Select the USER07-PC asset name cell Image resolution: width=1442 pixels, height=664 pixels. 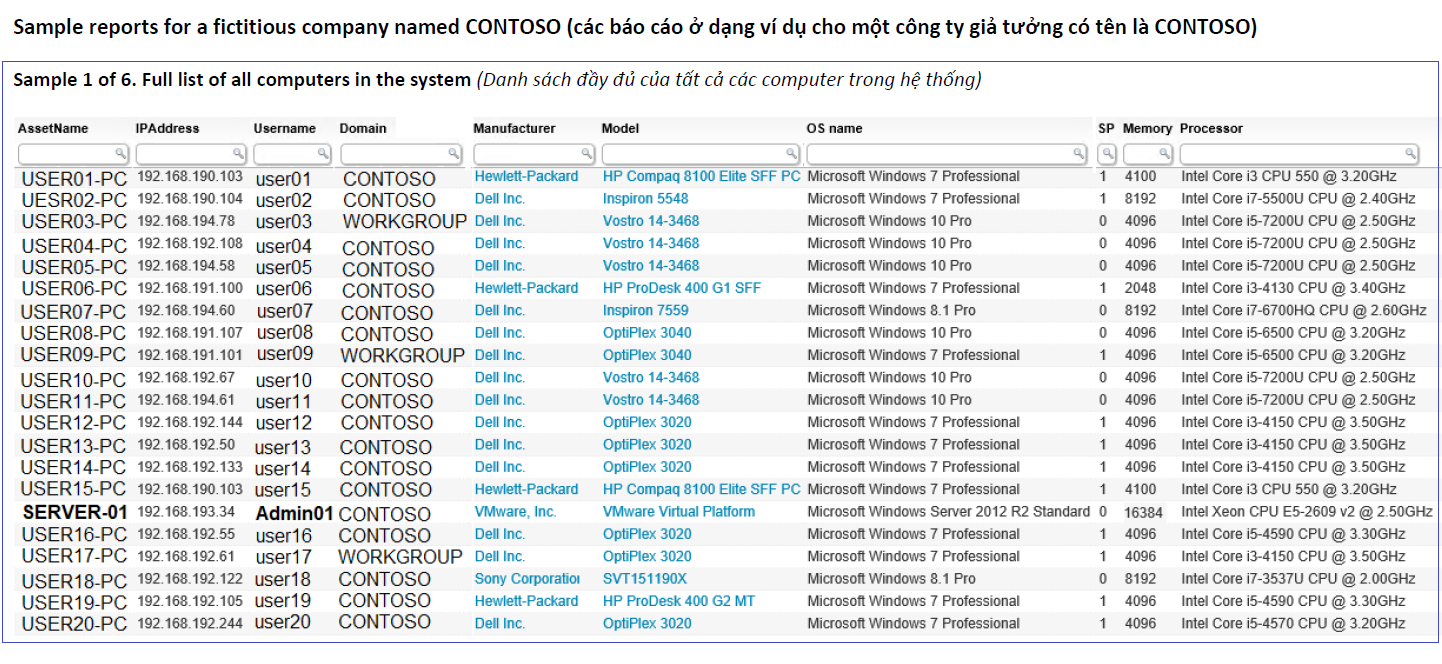pyautogui.click(x=74, y=311)
